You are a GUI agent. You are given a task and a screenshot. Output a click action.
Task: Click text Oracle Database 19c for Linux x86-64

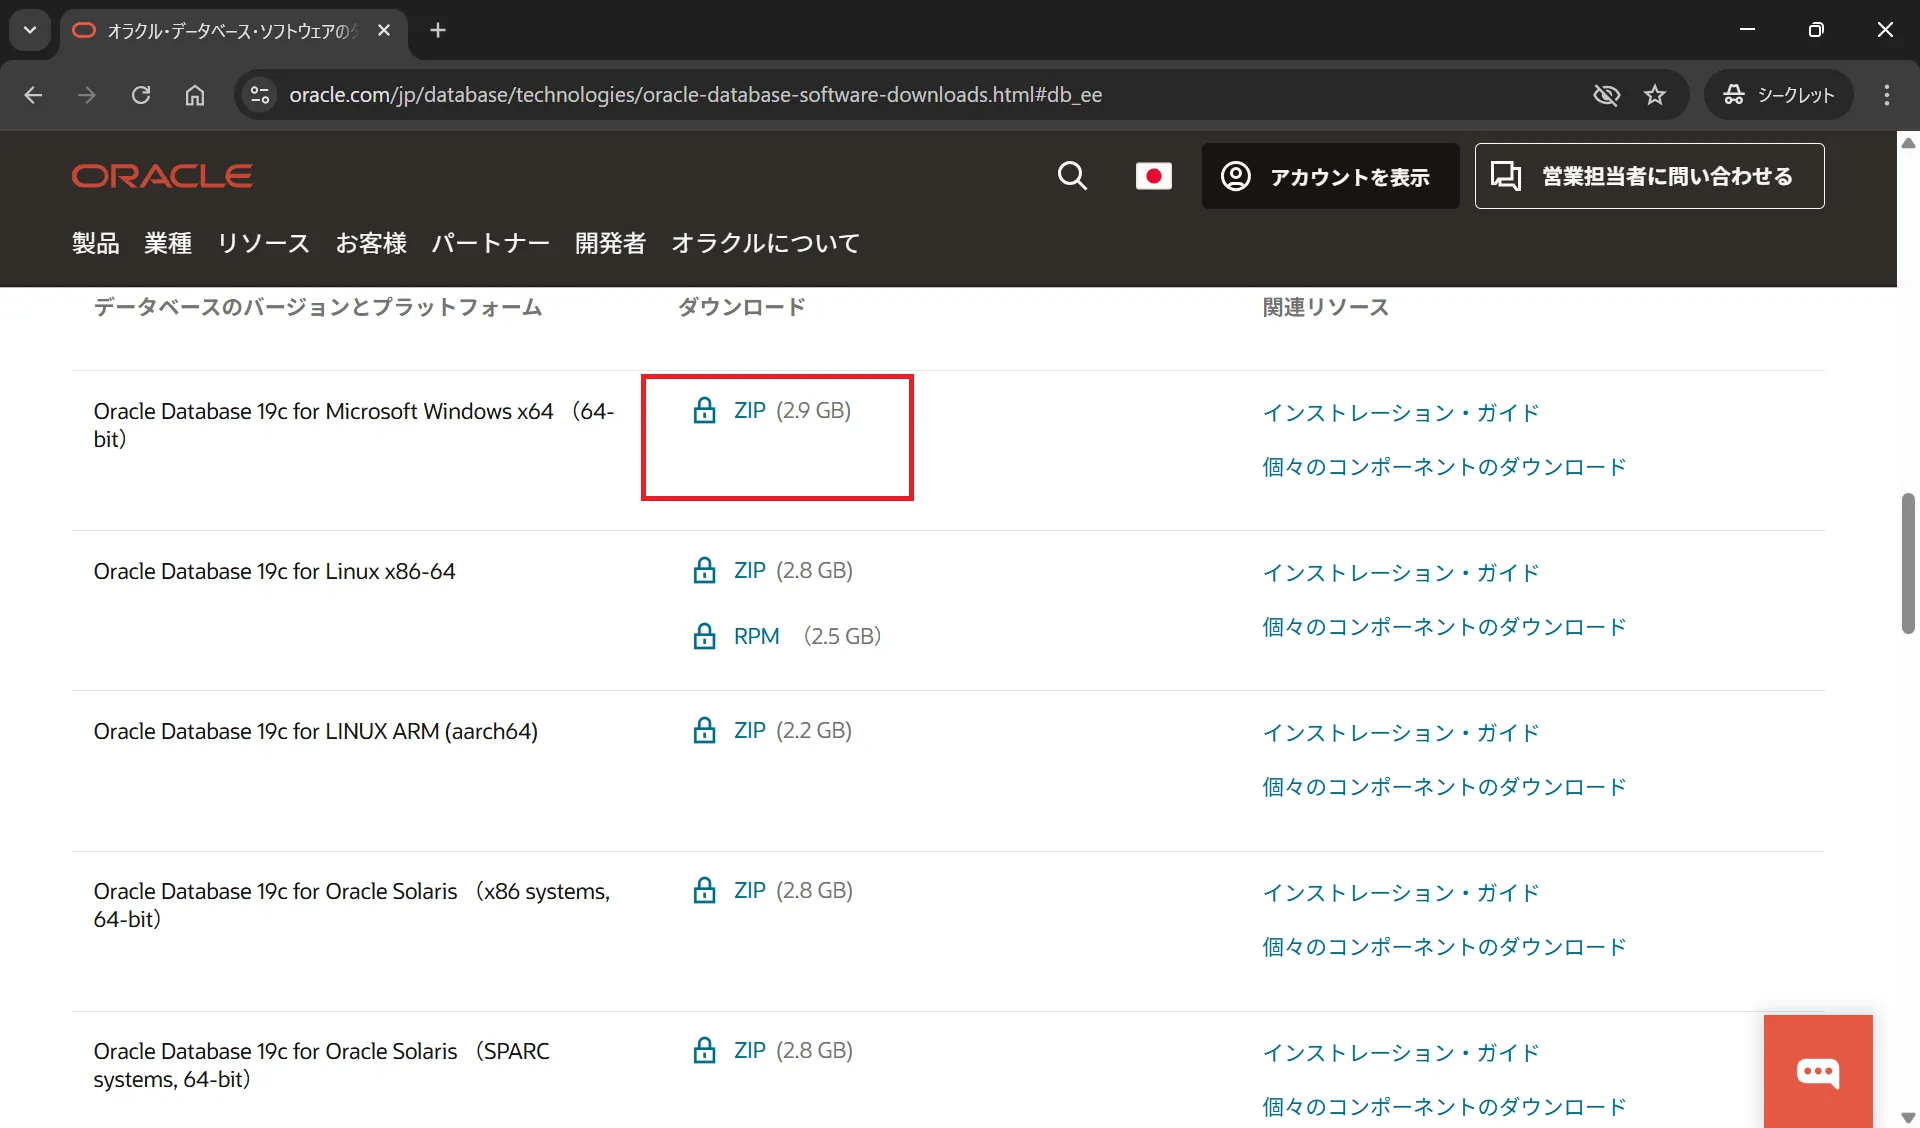coord(275,571)
